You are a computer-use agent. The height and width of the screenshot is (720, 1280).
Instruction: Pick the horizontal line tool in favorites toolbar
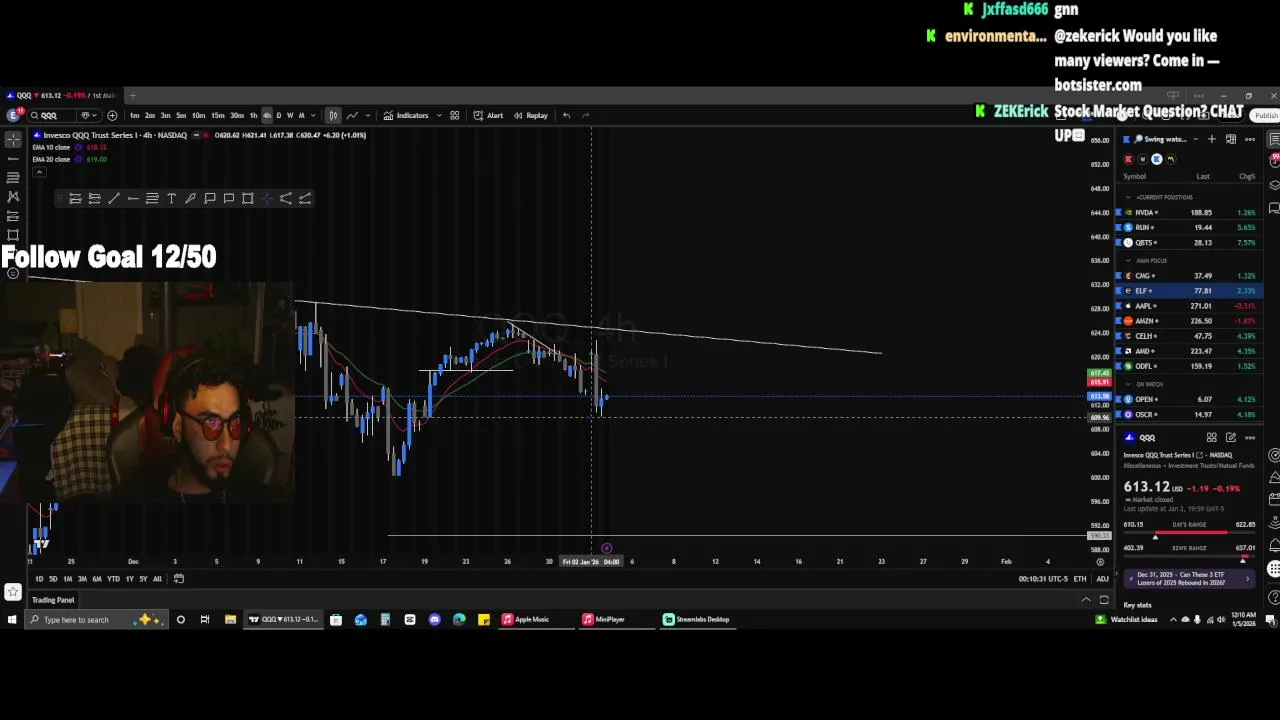[133, 198]
